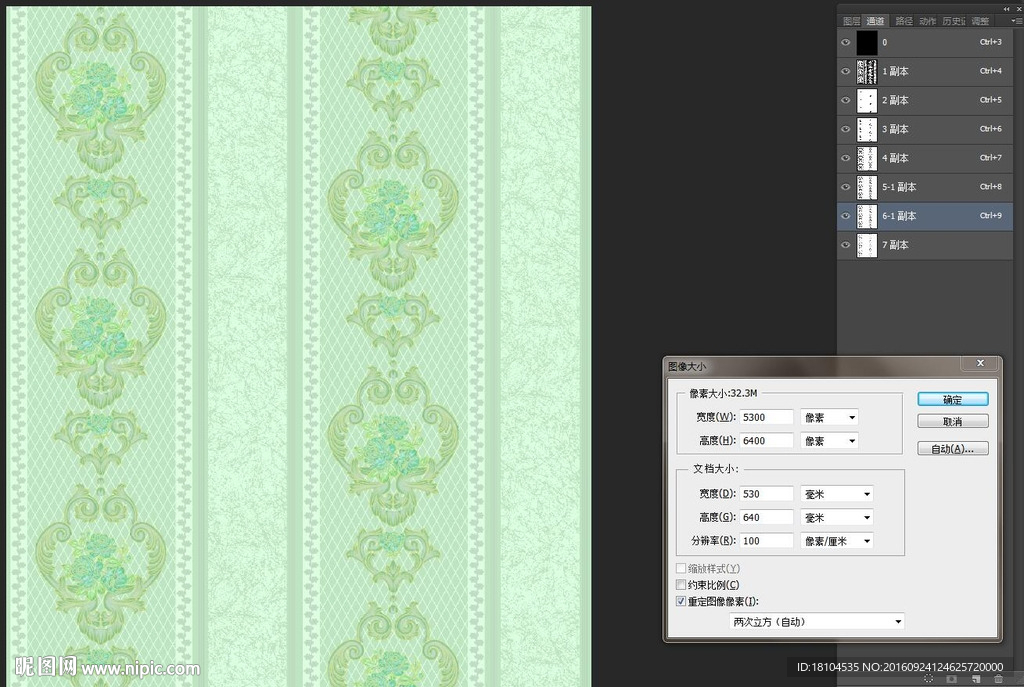
Task: Enable the 约束比例 checkbox
Action: point(680,584)
